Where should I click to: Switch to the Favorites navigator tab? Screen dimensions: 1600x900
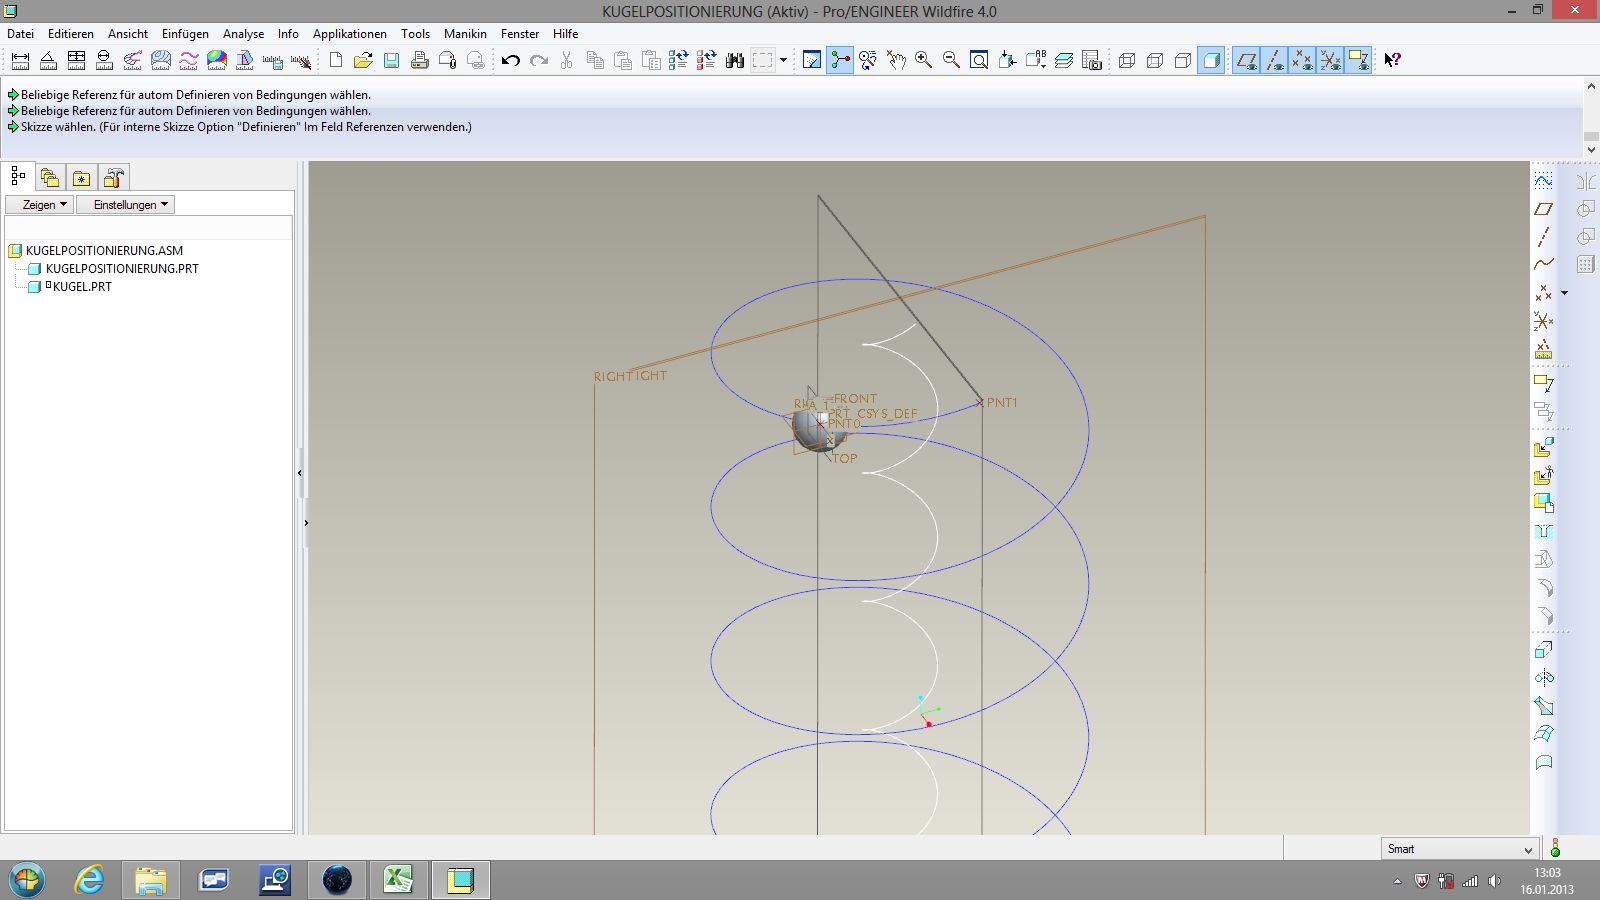pyautogui.click(x=82, y=178)
